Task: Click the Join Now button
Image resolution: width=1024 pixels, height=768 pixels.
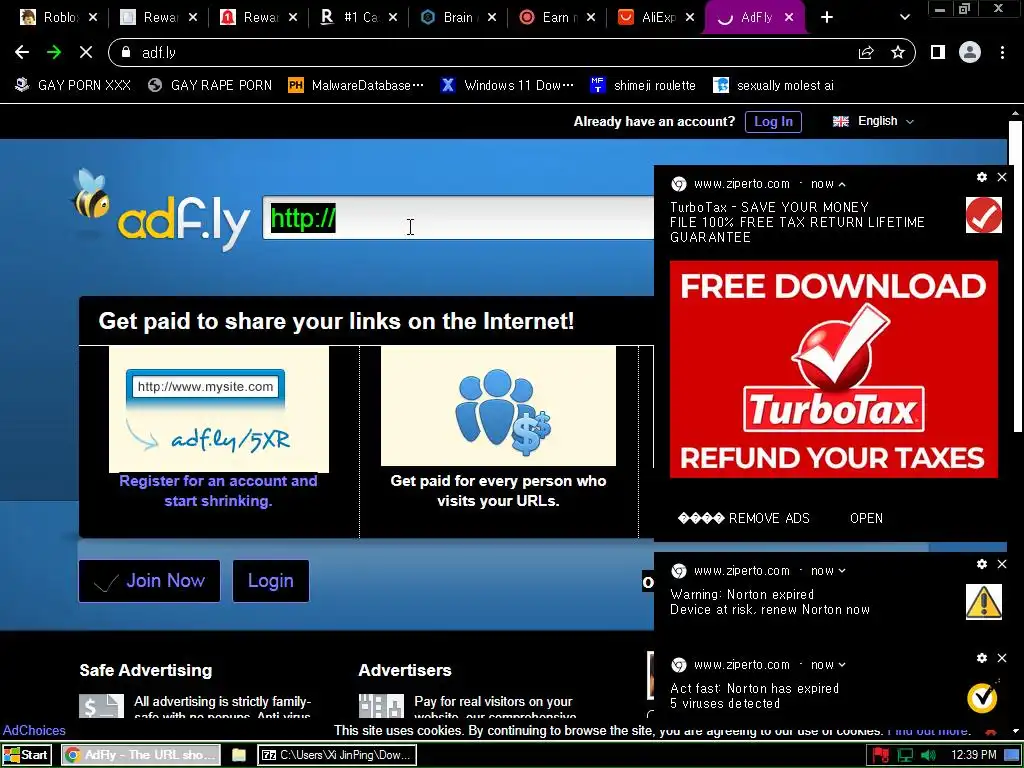Action: pyautogui.click(x=150, y=581)
